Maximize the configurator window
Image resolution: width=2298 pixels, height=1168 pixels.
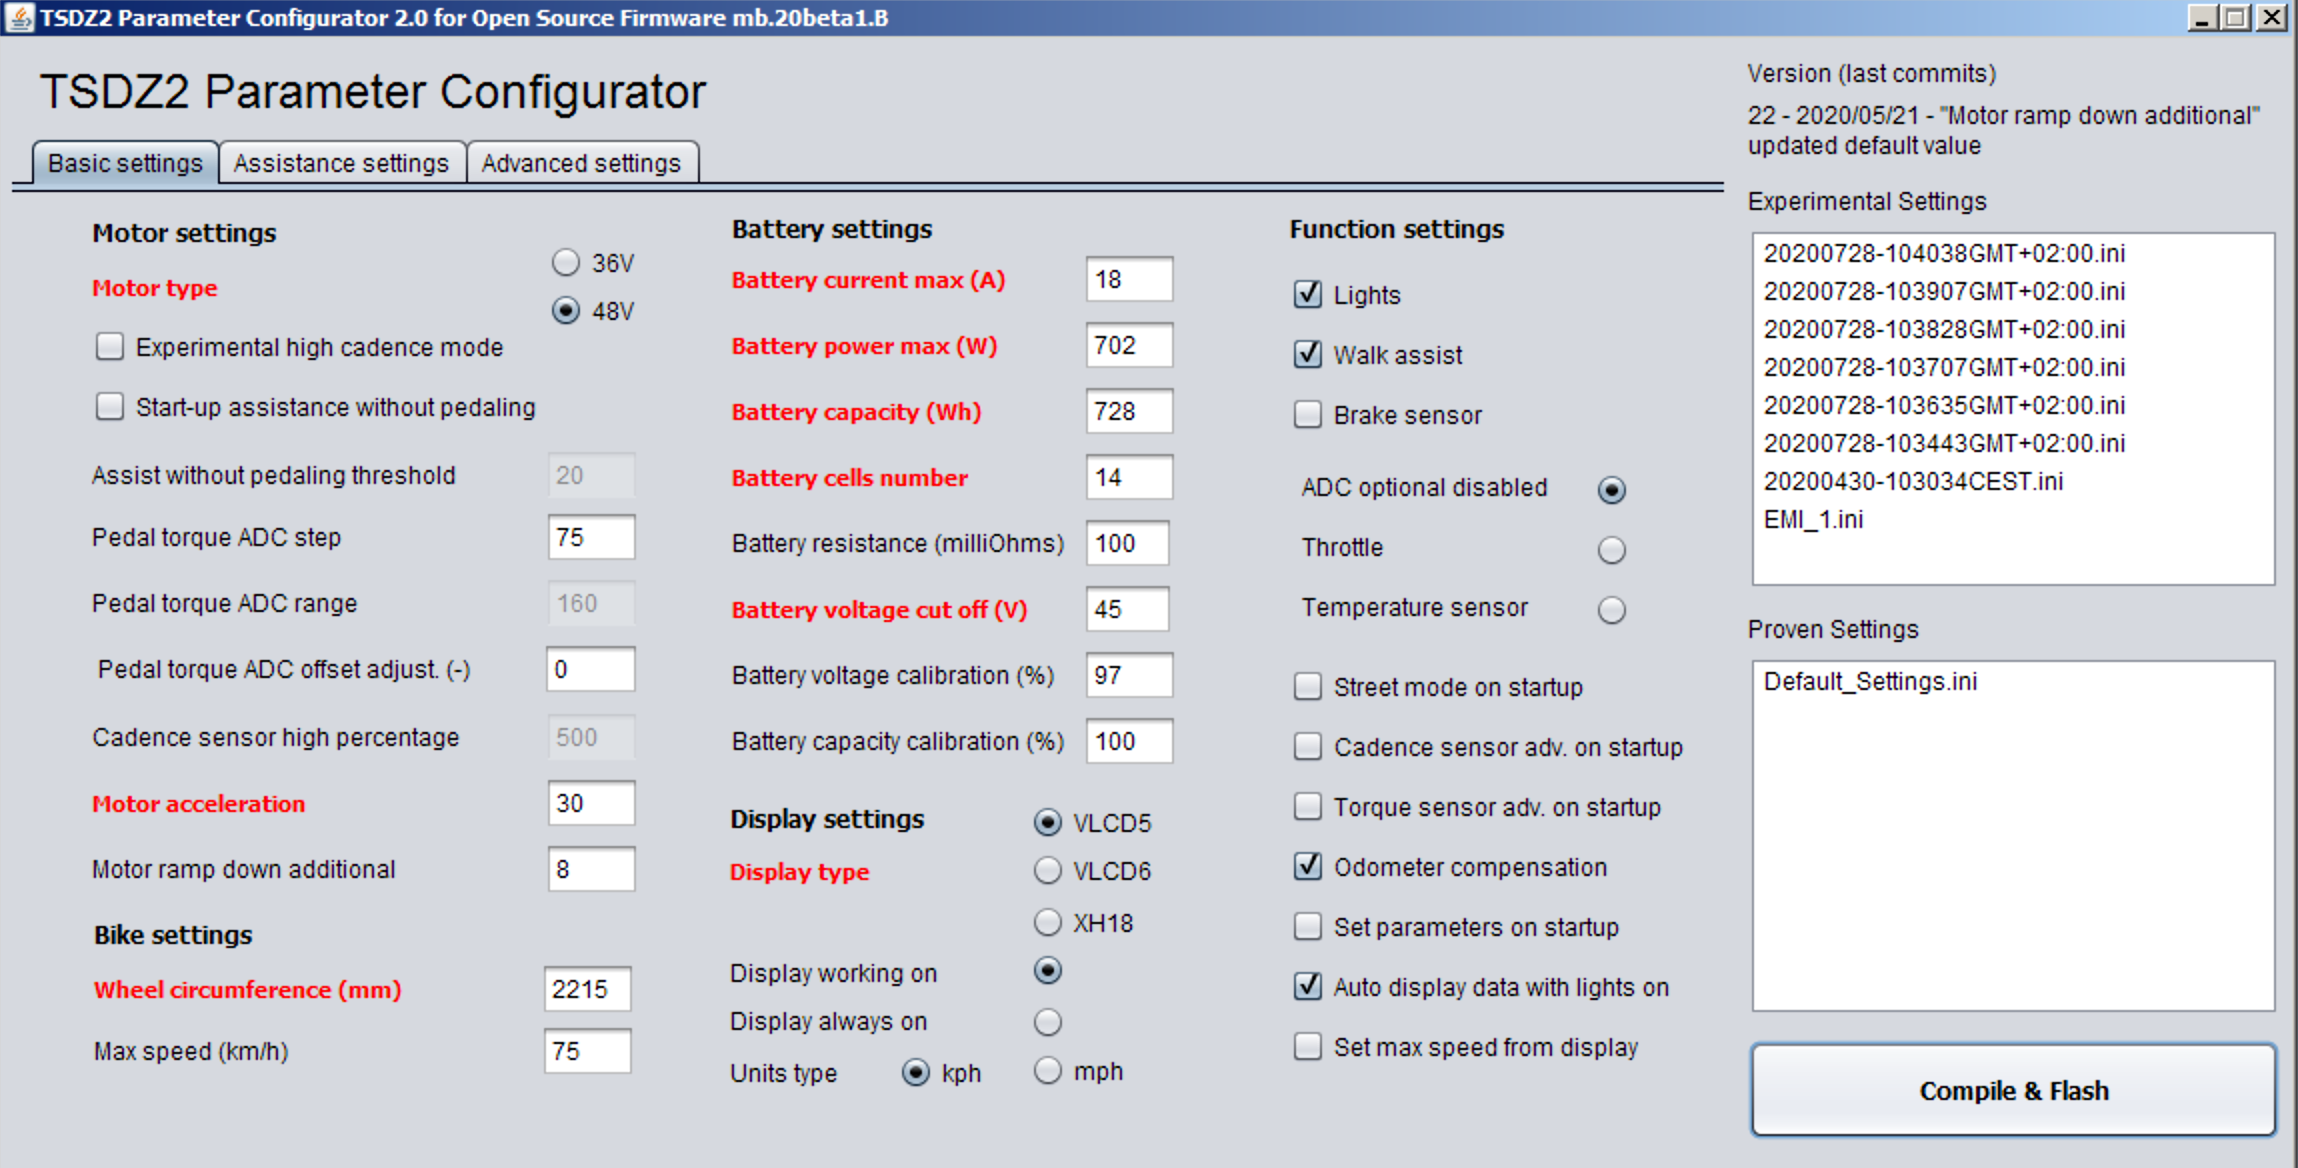(x=2236, y=17)
